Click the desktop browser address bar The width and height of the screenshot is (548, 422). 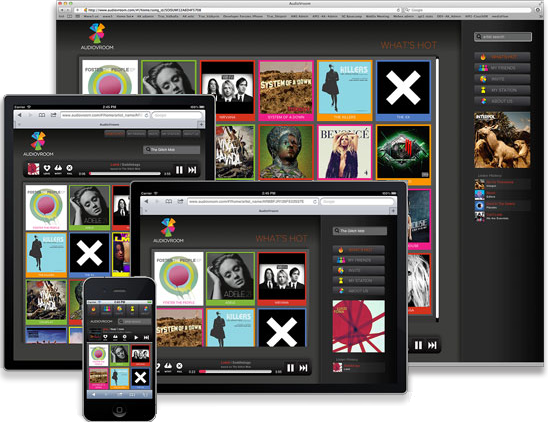241,10
